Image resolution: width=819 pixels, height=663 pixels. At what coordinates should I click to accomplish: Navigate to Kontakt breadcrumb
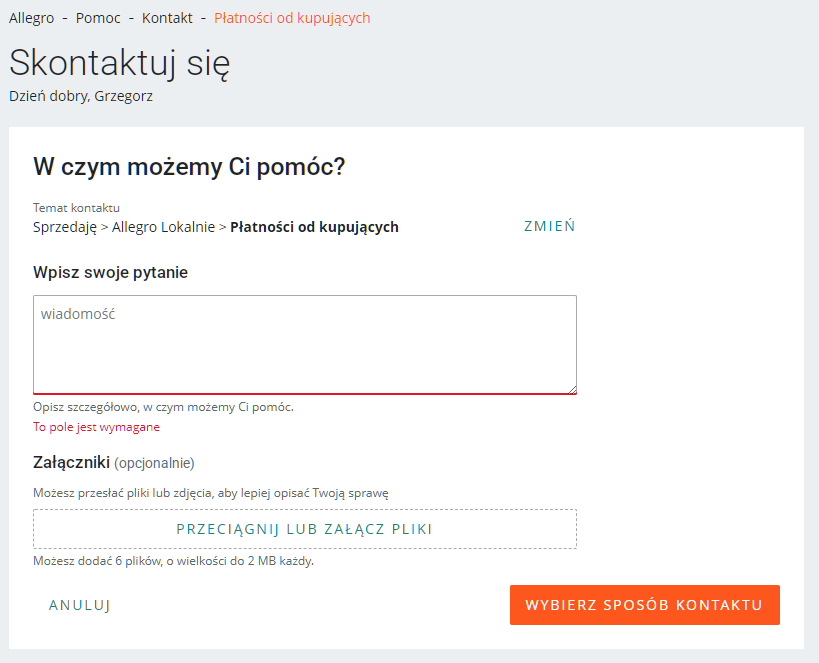click(x=167, y=18)
